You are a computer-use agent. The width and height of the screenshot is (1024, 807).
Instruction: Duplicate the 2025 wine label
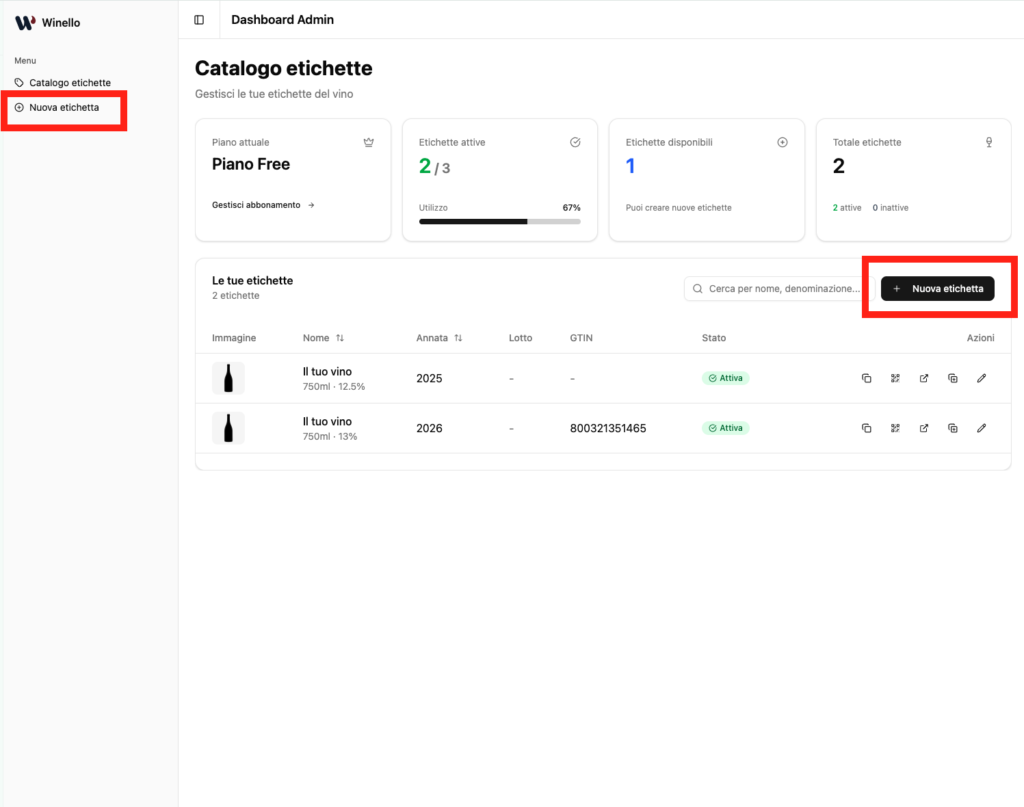coord(953,378)
